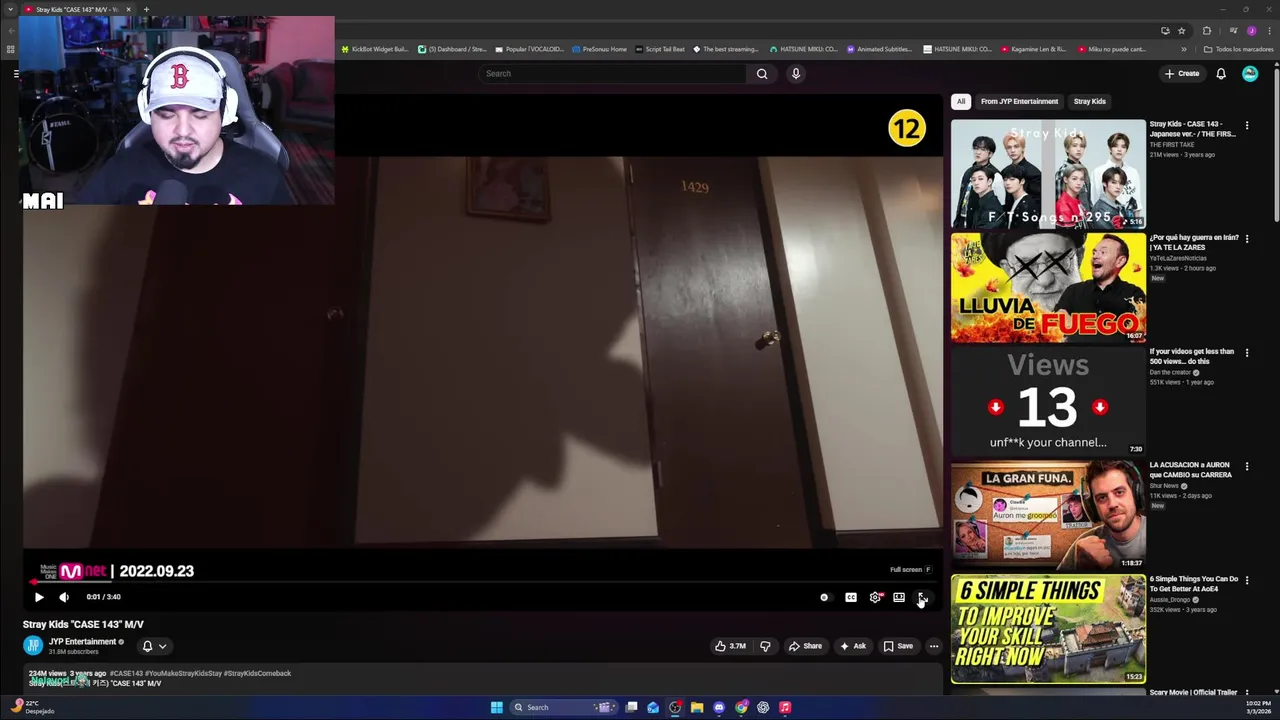Open the Popular VOCALOID bookmark
This screenshot has width=1280, height=720.
530,49
